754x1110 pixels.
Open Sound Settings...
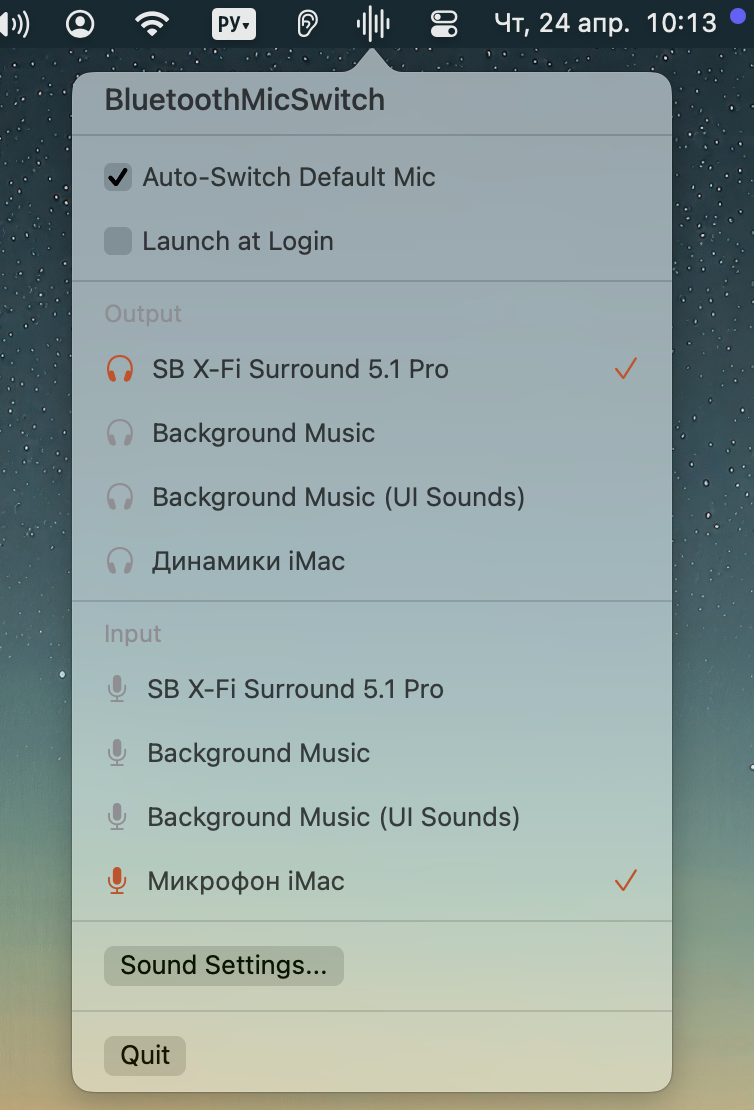(x=224, y=966)
